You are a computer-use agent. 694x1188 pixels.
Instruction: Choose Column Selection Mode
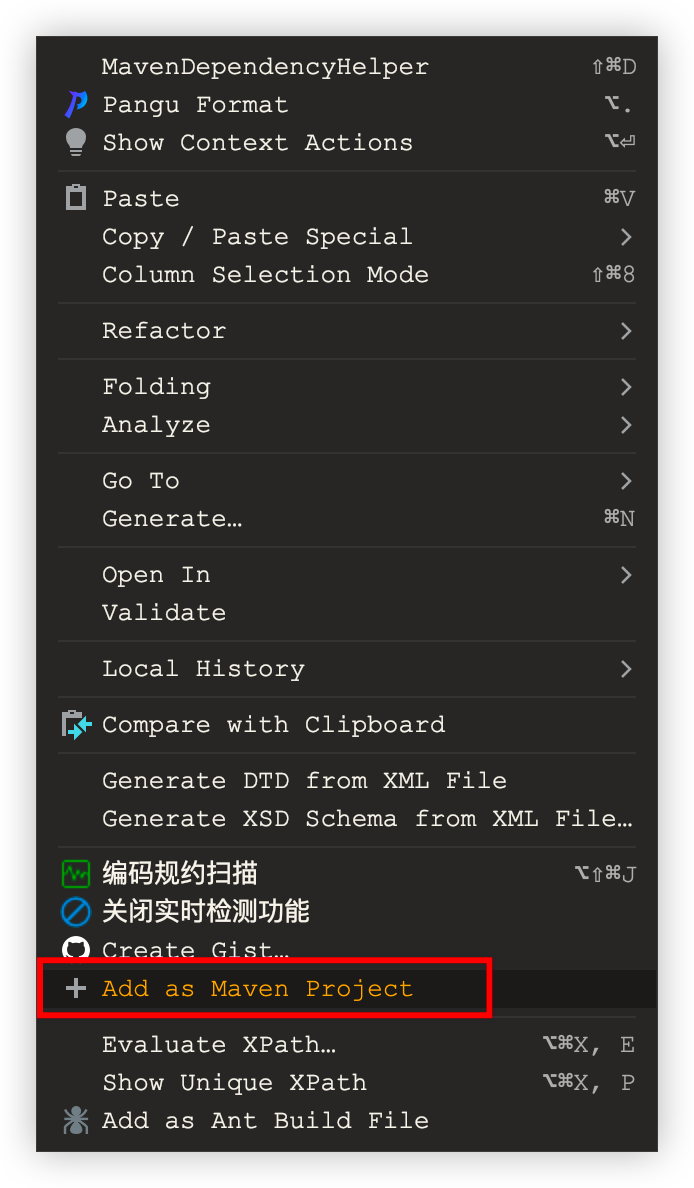tap(265, 275)
